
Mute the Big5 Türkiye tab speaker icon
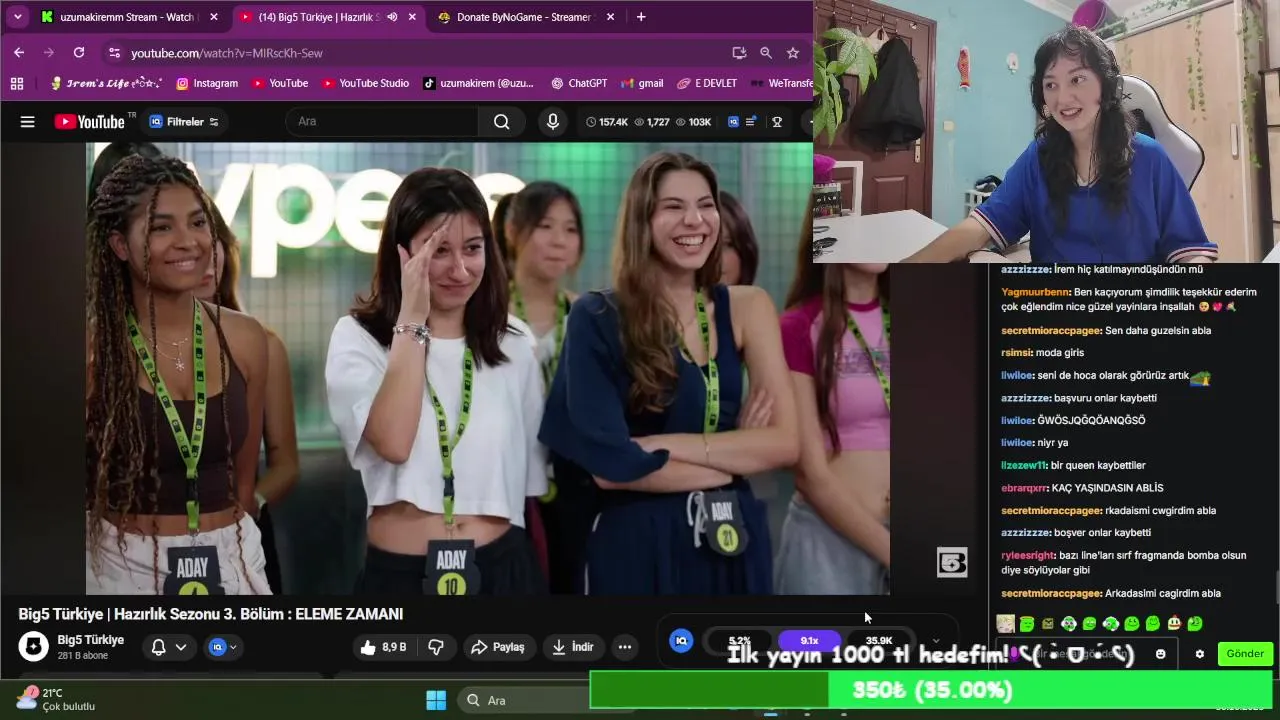(x=392, y=17)
